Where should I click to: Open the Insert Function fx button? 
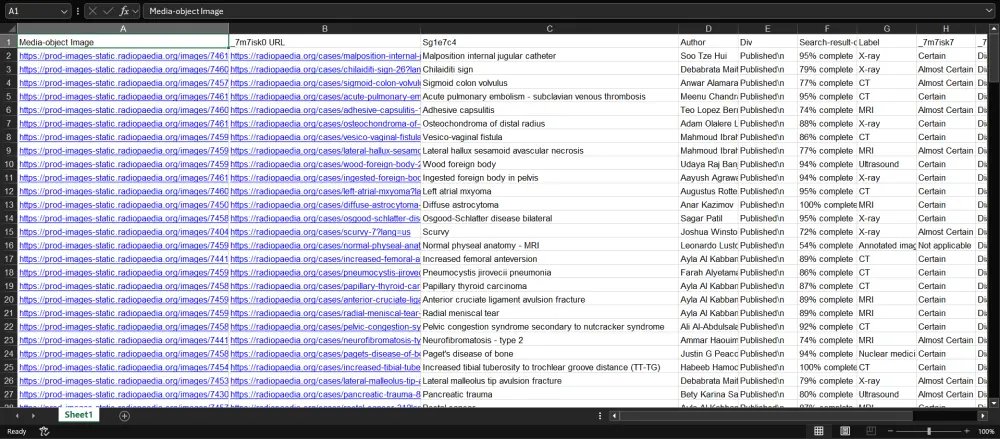click(x=124, y=11)
